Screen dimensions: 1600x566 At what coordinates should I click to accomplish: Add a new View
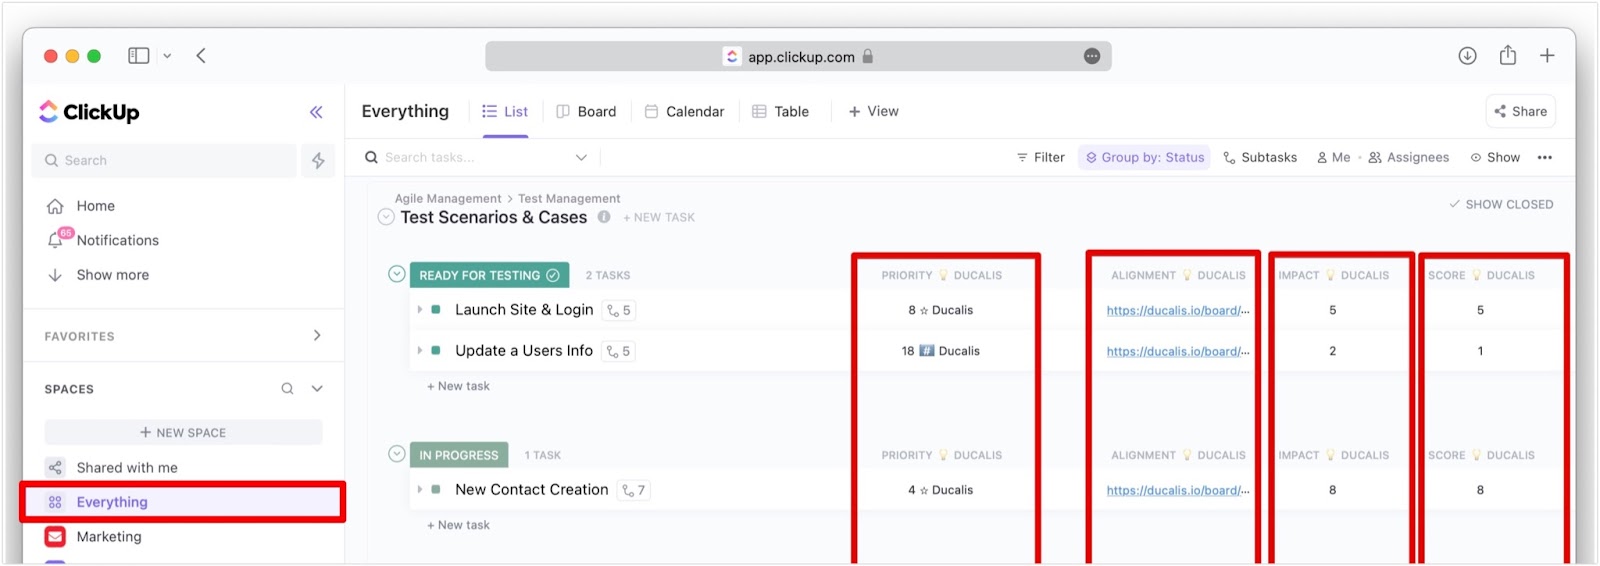(x=873, y=112)
